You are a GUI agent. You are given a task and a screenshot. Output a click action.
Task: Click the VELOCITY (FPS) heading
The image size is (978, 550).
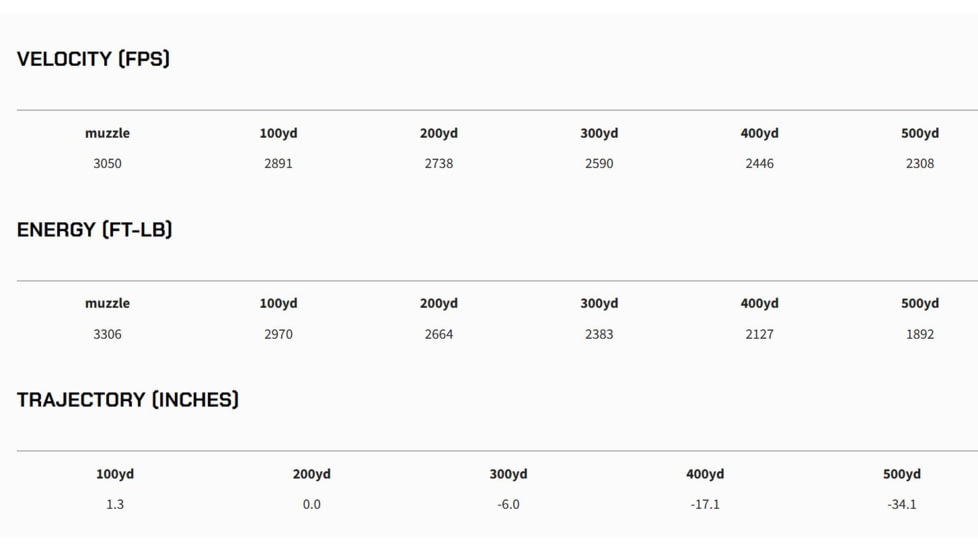click(x=93, y=59)
